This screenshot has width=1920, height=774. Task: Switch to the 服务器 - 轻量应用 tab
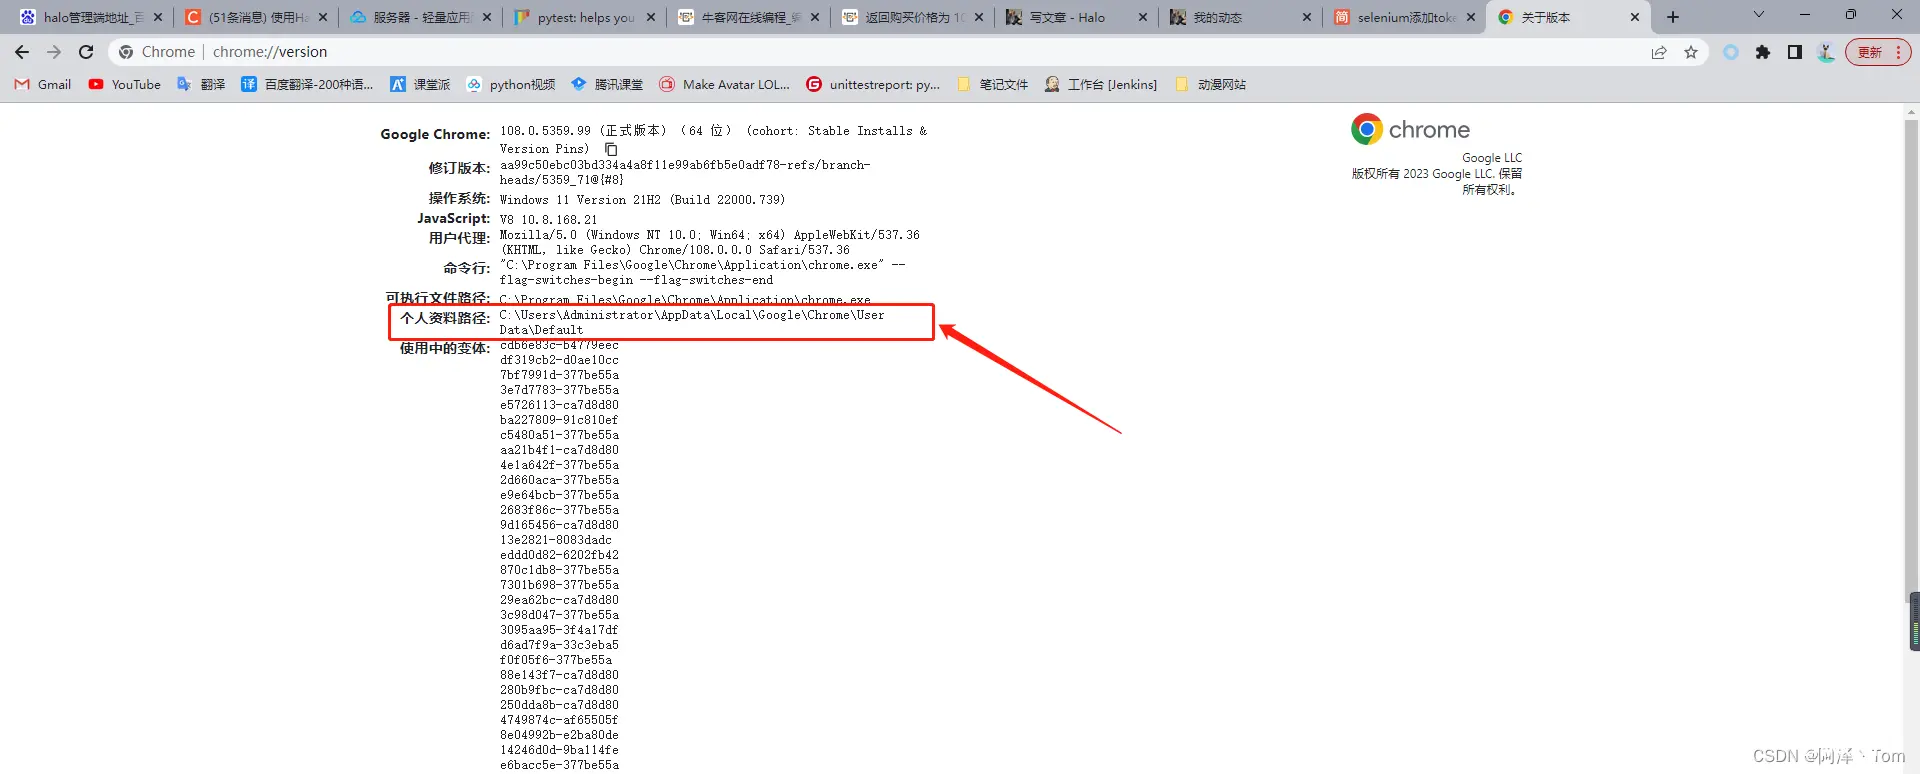(x=421, y=17)
